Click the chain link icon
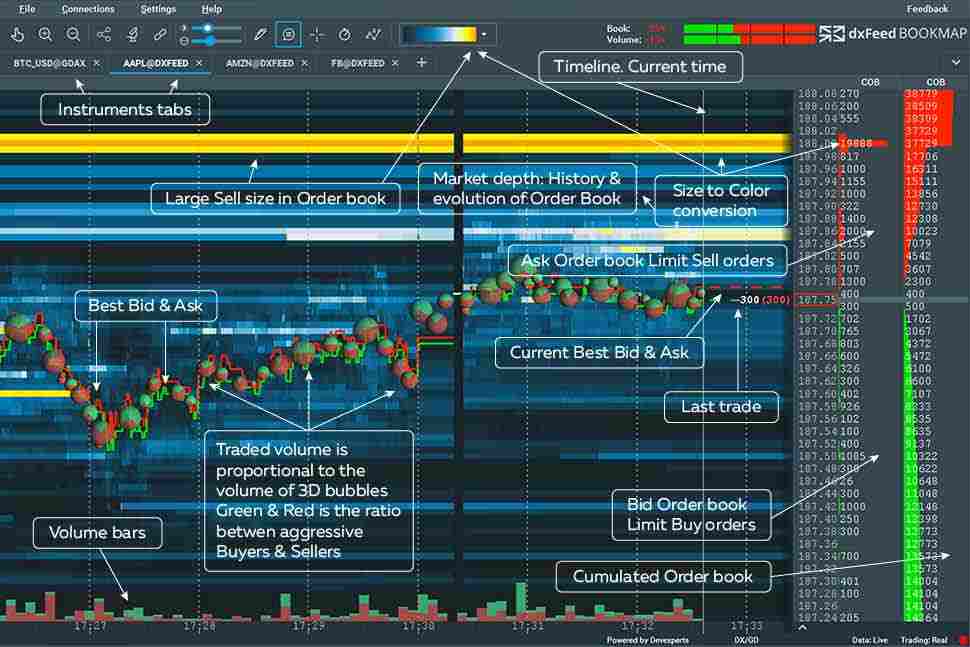This screenshot has width=970, height=647. (158, 34)
